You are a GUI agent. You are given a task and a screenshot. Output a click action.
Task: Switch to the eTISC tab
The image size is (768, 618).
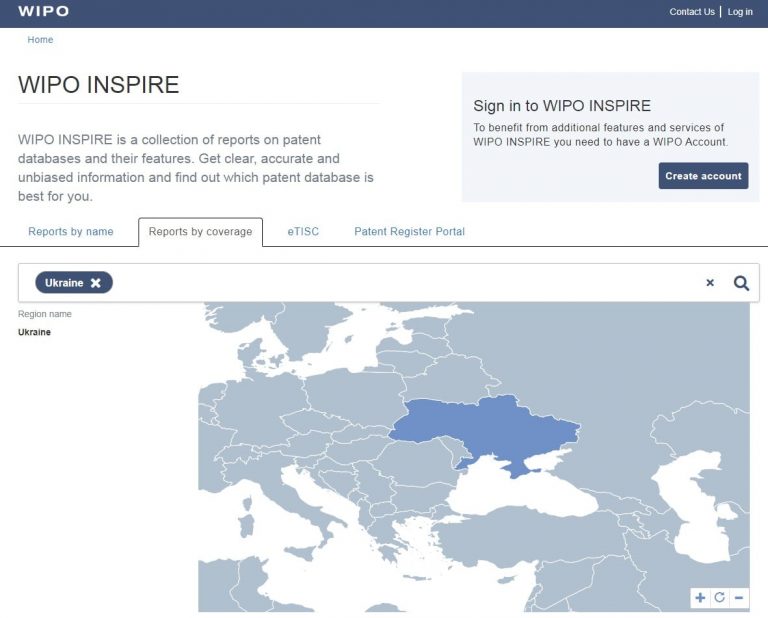pyautogui.click(x=303, y=232)
